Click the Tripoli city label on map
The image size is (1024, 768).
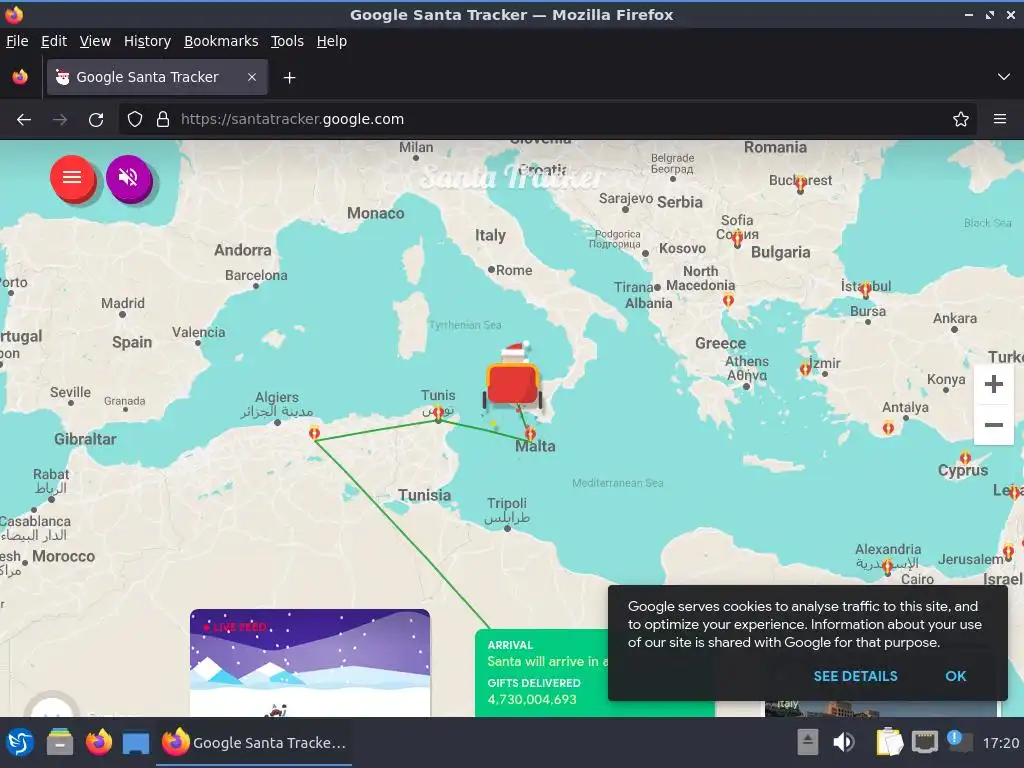coord(507,504)
